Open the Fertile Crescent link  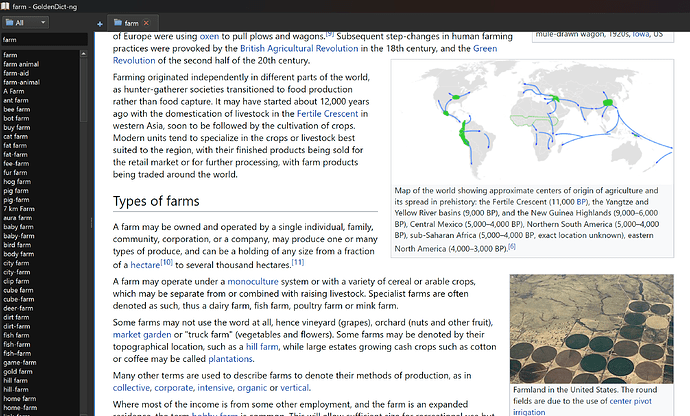click(x=330, y=114)
